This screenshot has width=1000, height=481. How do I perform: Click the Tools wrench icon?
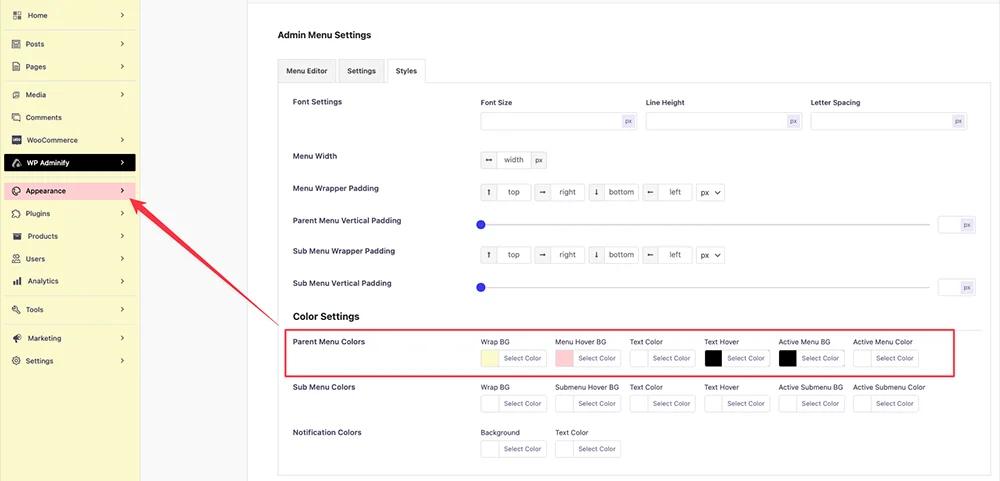click(17, 309)
